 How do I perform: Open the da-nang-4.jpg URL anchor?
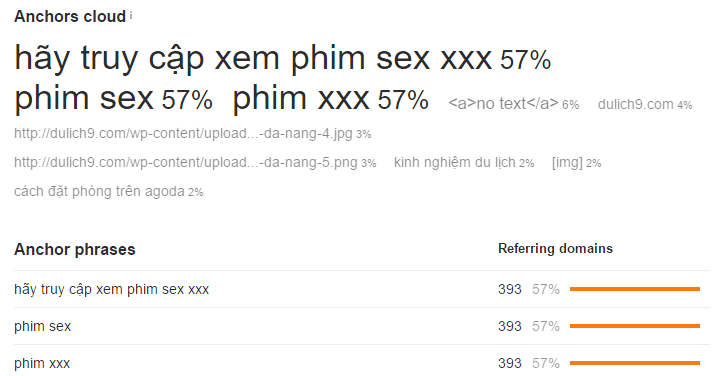(183, 134)
